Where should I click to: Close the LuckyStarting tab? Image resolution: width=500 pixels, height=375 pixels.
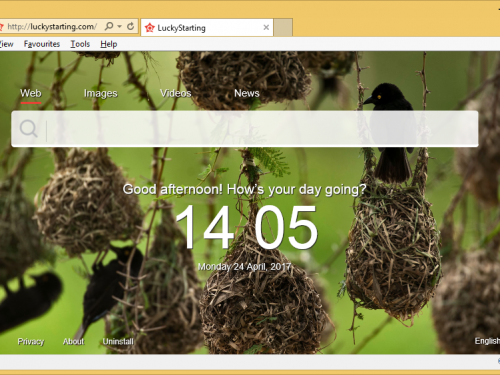[266, 27]
